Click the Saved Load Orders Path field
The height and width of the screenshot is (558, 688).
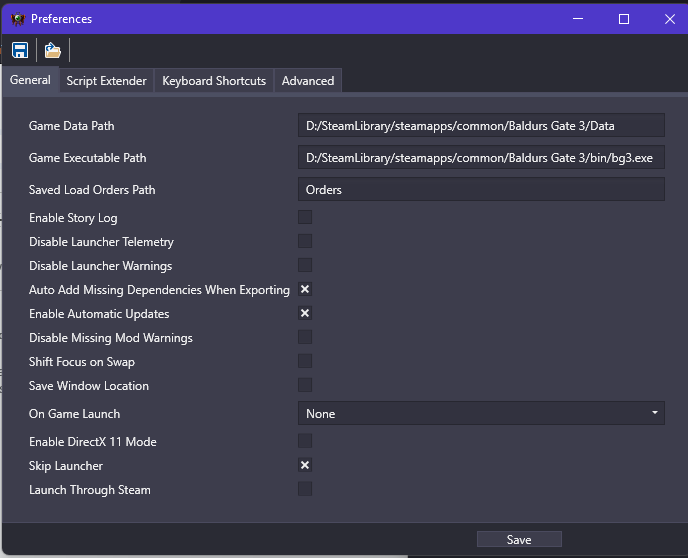pos(481,190)
